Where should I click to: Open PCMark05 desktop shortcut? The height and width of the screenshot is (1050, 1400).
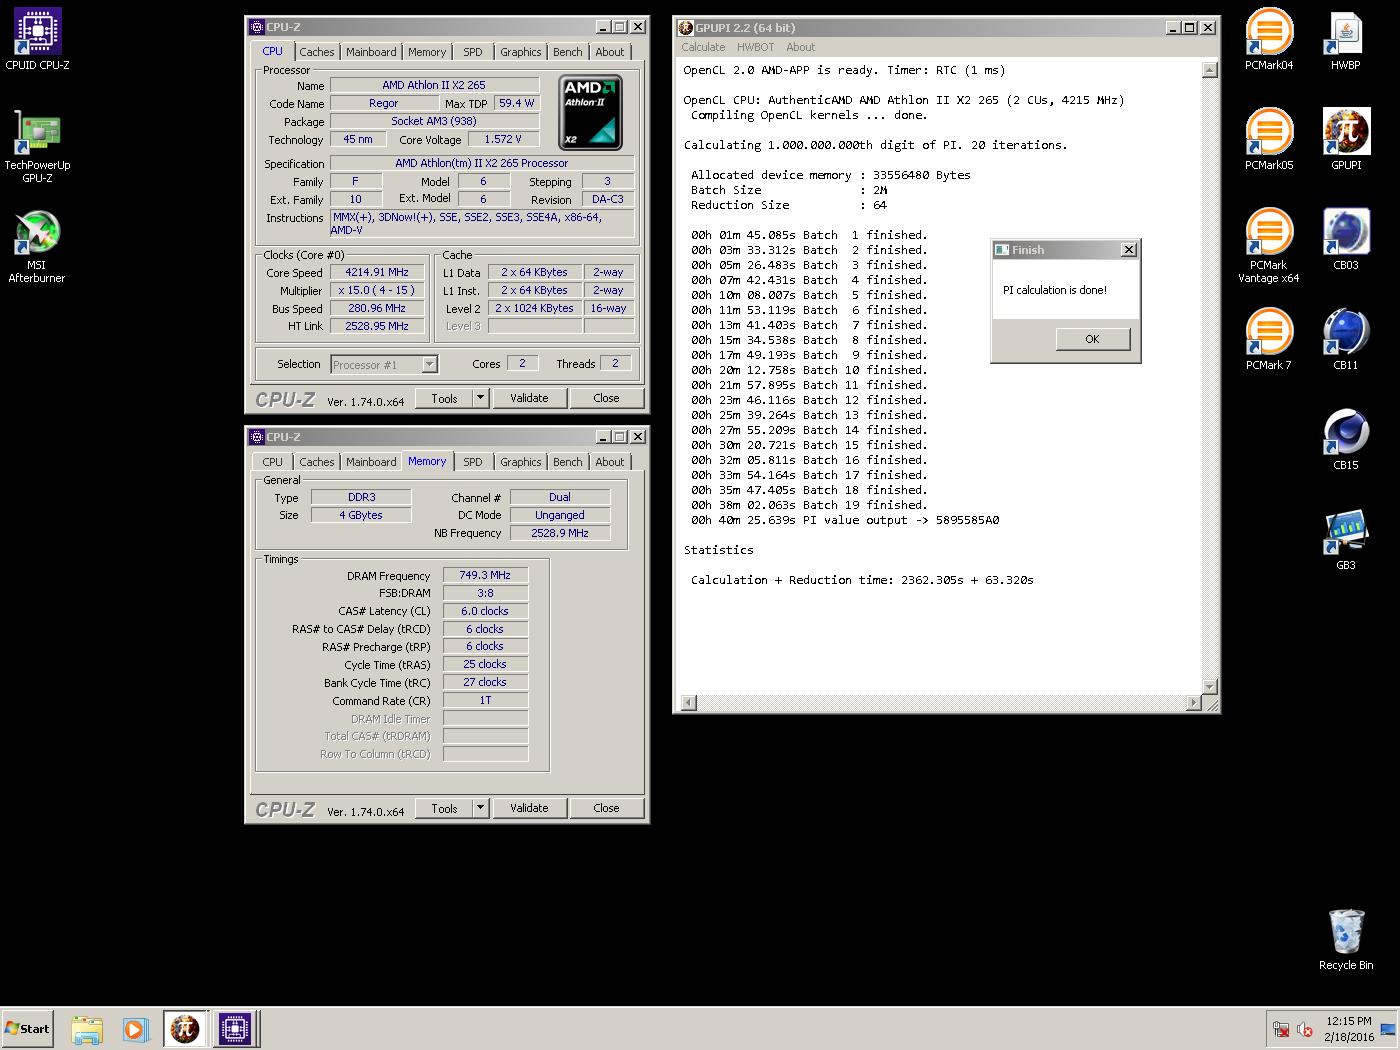1269,140
